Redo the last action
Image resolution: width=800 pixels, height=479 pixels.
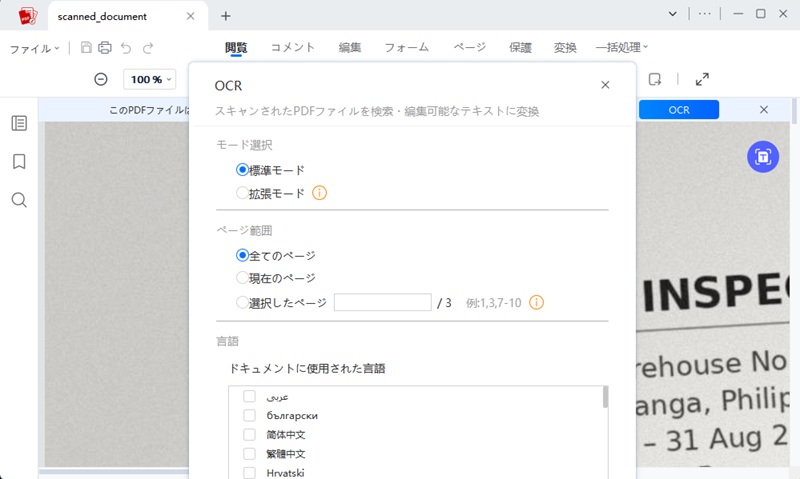point(148,48)
